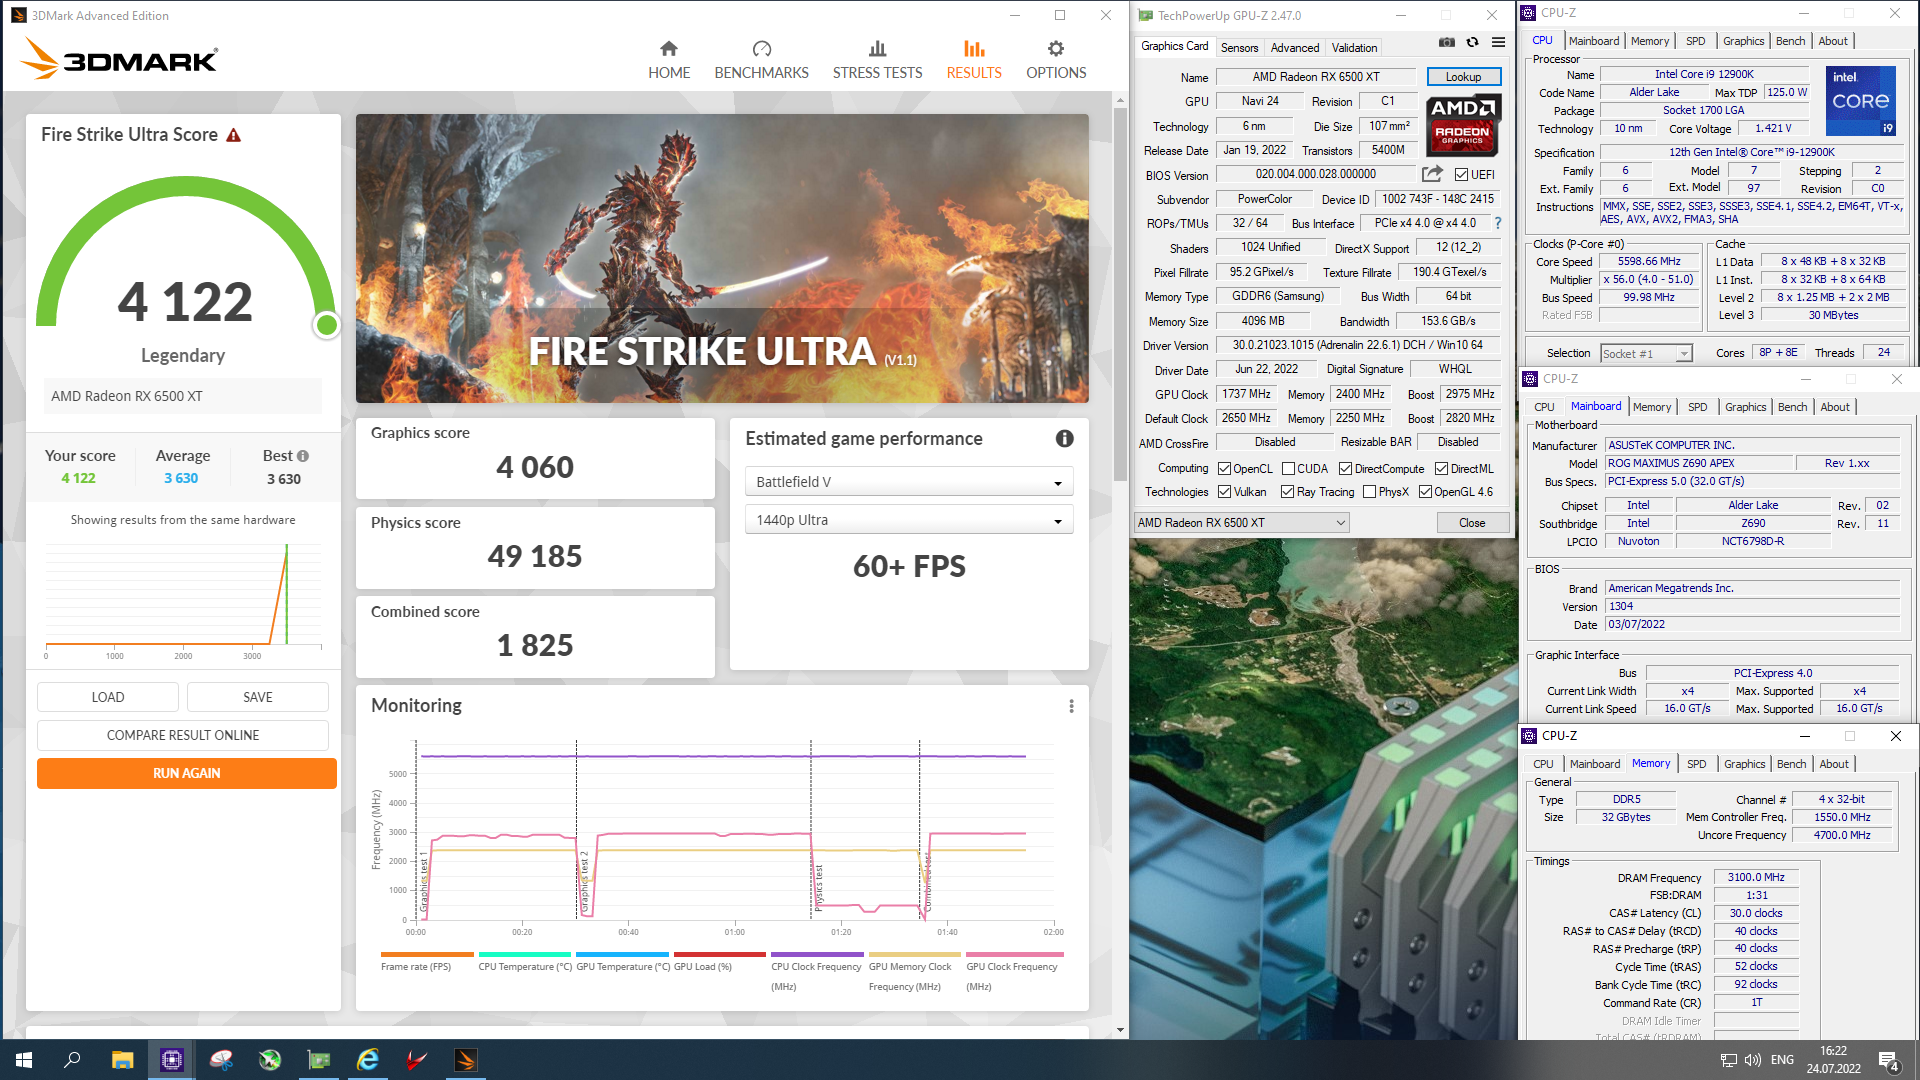Toggle the Vulkan checkbox
1920x1080 pixels.
[x=1224, y=492]
